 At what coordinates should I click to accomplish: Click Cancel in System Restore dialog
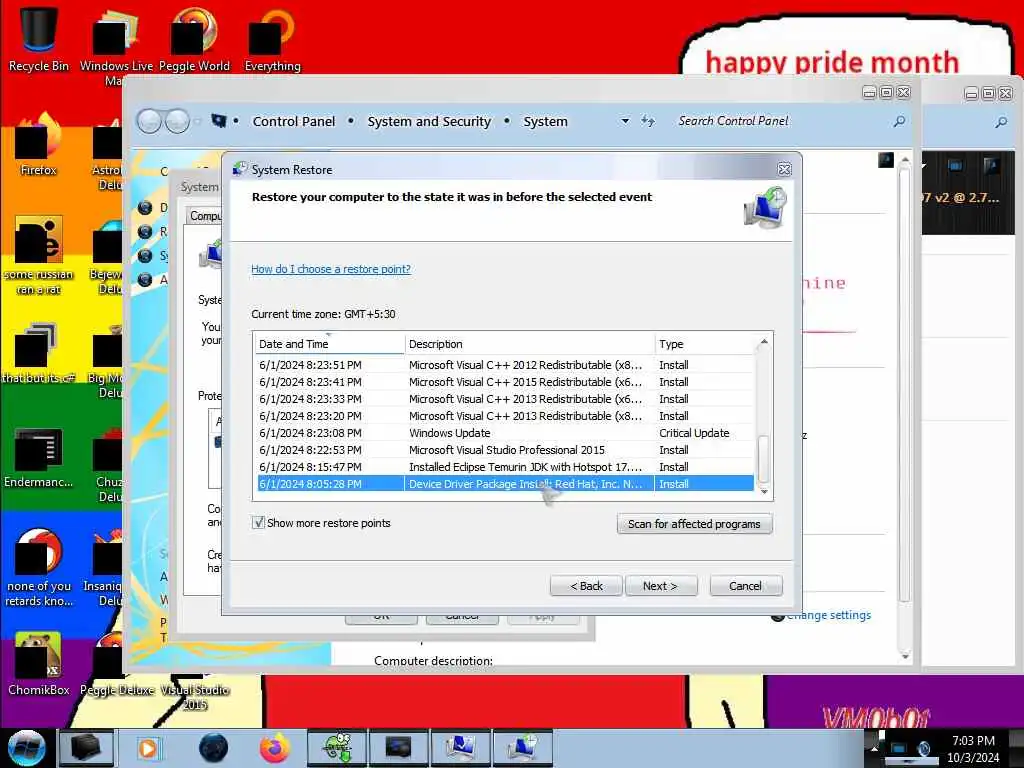[746, 586]
